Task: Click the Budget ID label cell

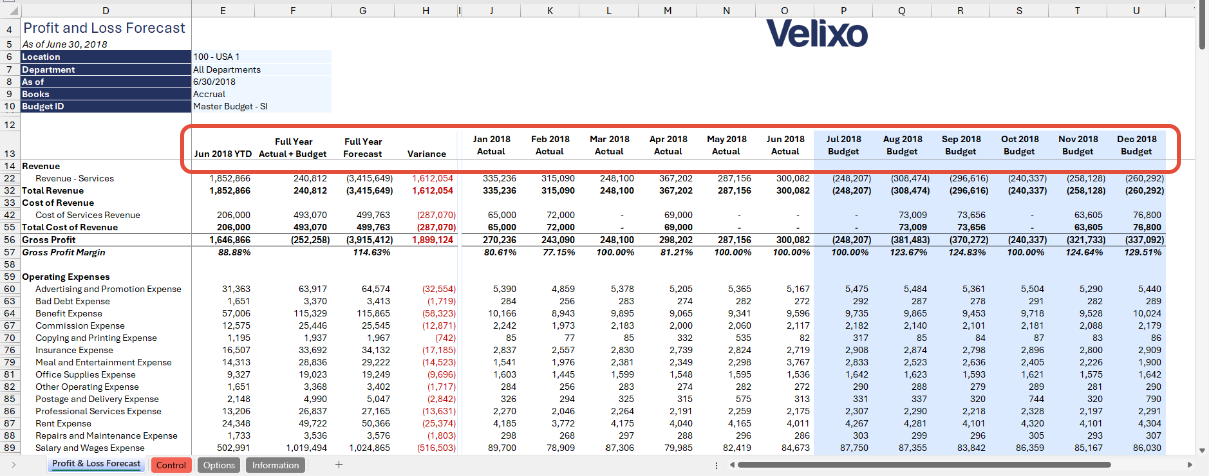Action: tap(106, 105)
